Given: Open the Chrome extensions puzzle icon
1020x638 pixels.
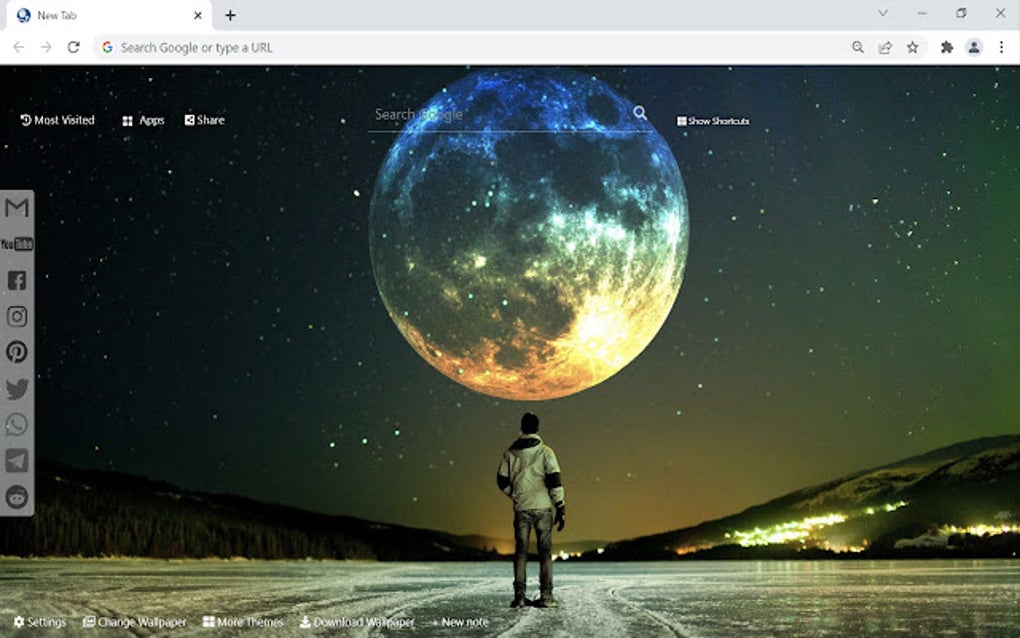Looking at the screenshot, I should (946, 46).
